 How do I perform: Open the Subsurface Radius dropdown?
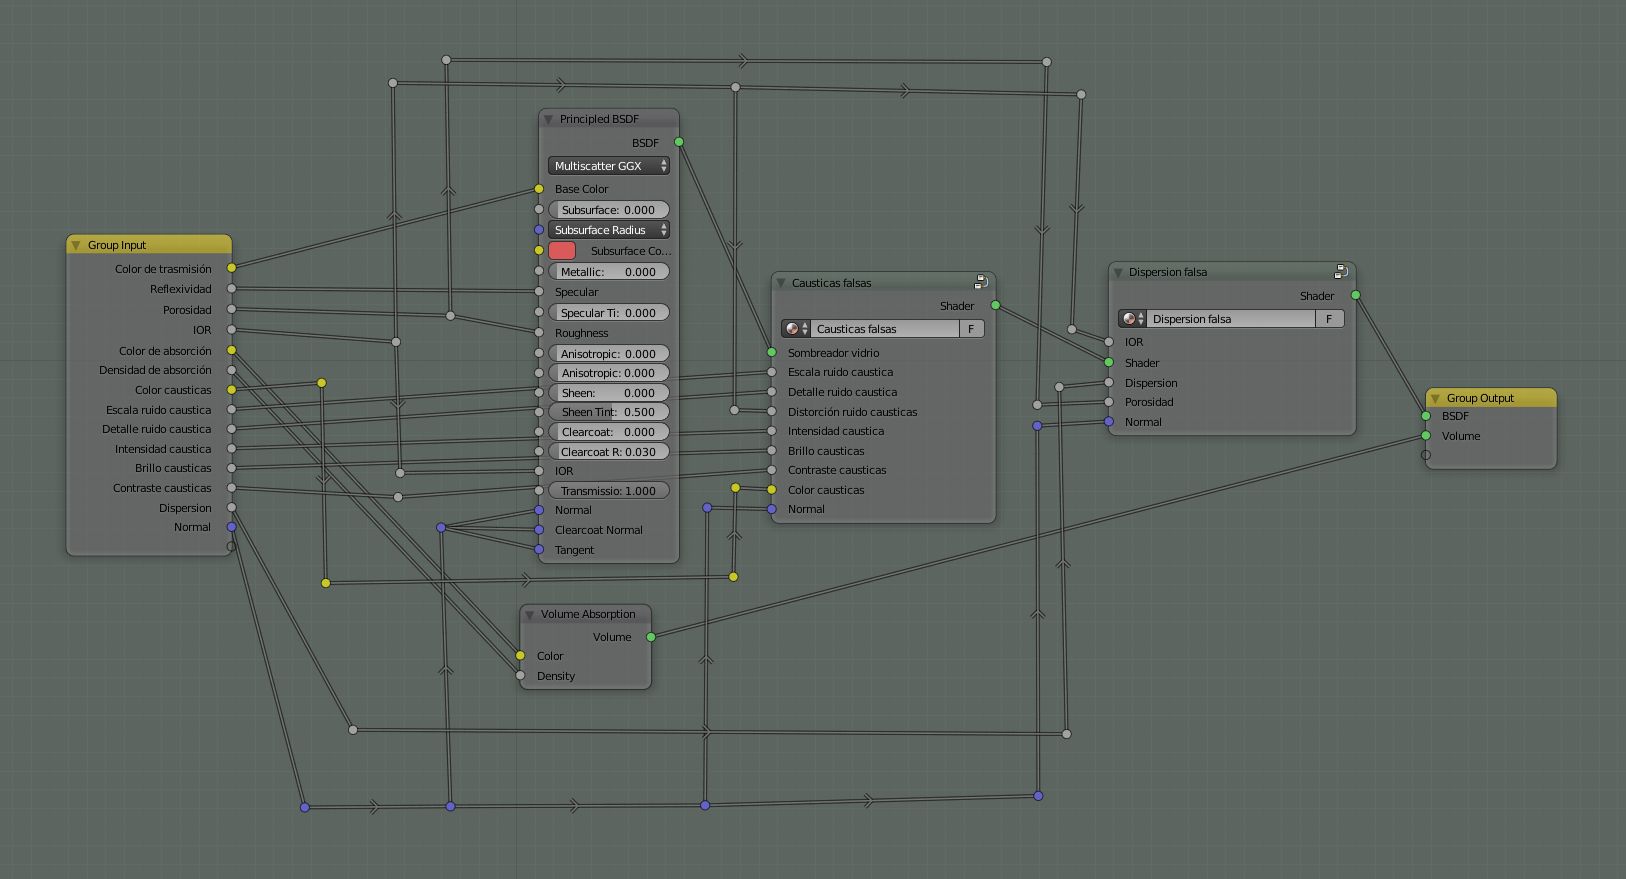(x=609, y=230)
